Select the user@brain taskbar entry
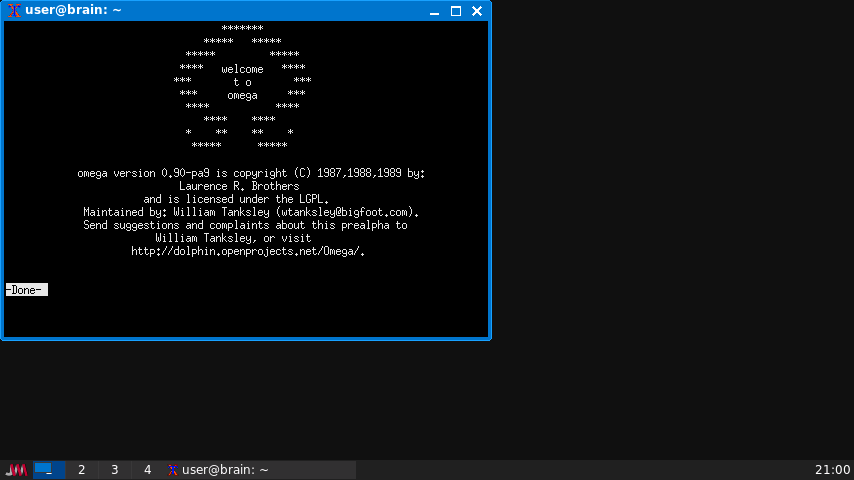This screenshot has height=480, width=854. 260,470
